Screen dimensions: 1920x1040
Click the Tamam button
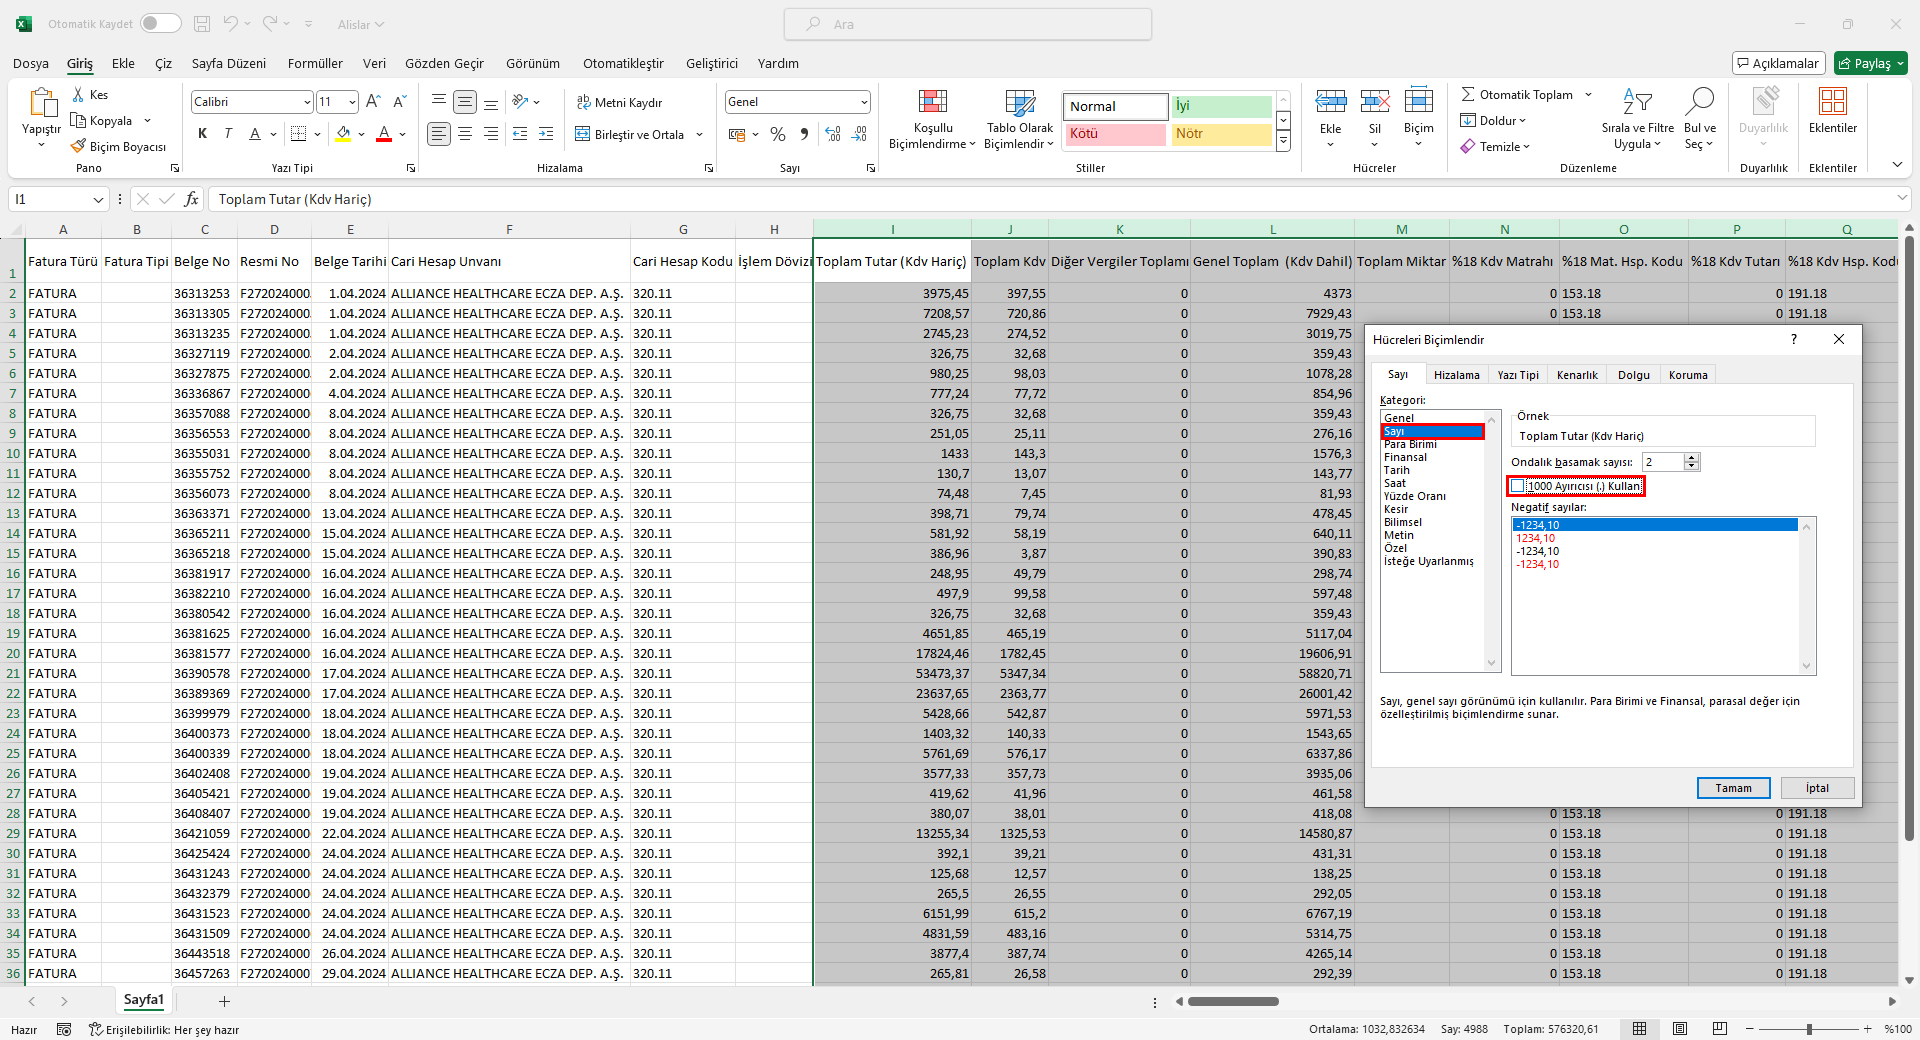(x=1733, y=788)
